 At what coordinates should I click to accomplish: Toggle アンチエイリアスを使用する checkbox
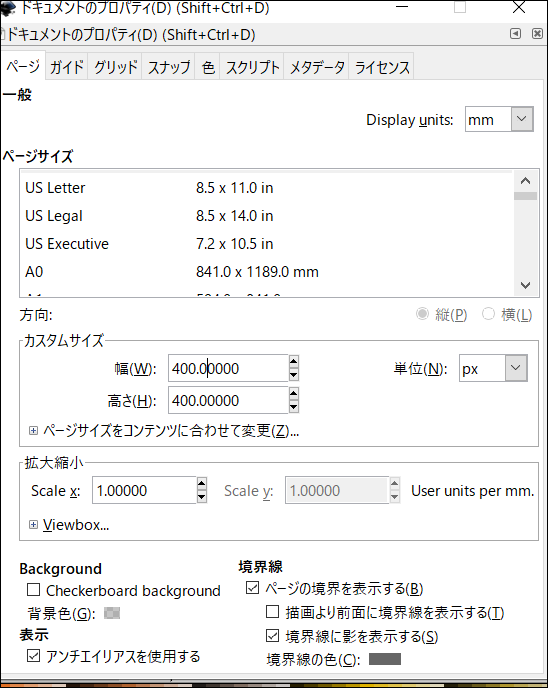click(x=33, y=656)
